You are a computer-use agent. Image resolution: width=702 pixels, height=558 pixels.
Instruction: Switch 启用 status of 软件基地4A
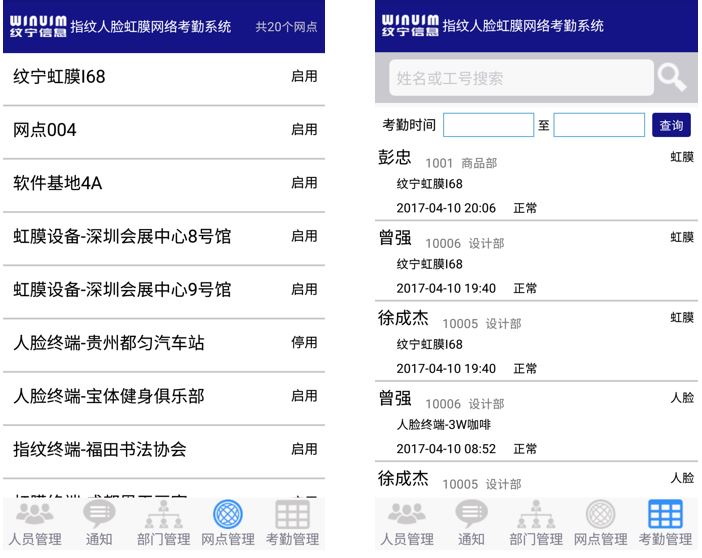pyautogui.click(x=304, y=183)
